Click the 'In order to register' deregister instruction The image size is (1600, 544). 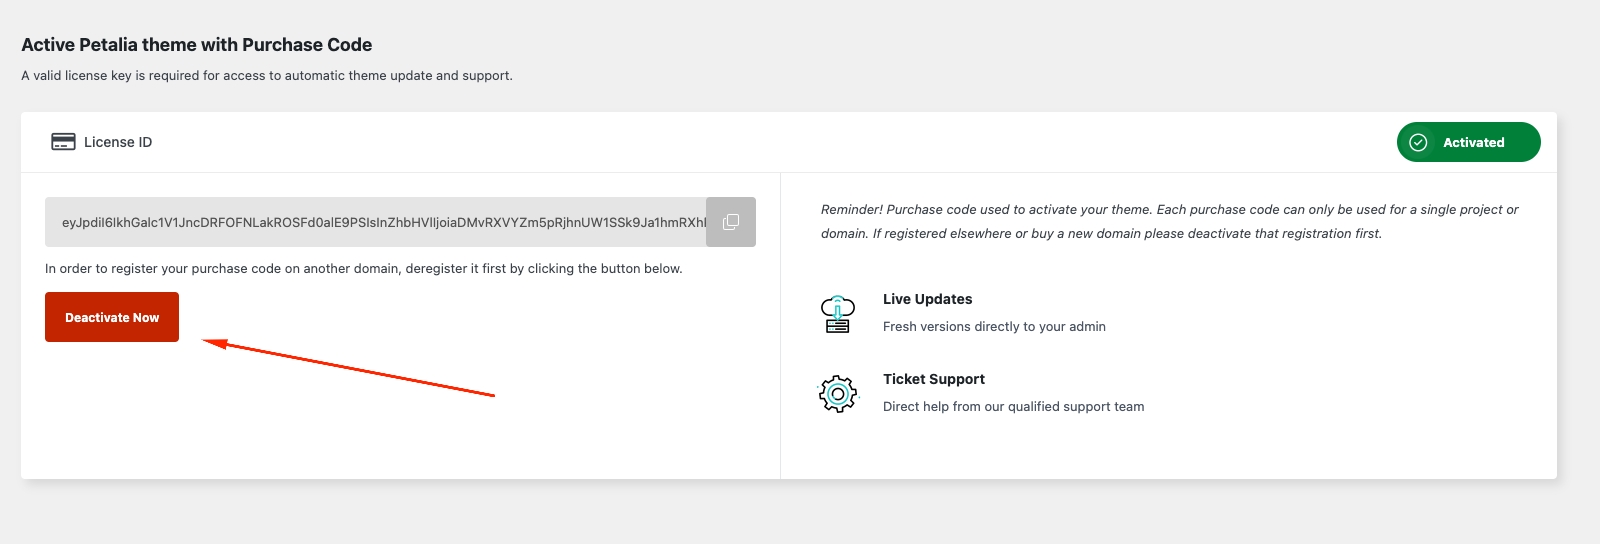coord(363,268)
